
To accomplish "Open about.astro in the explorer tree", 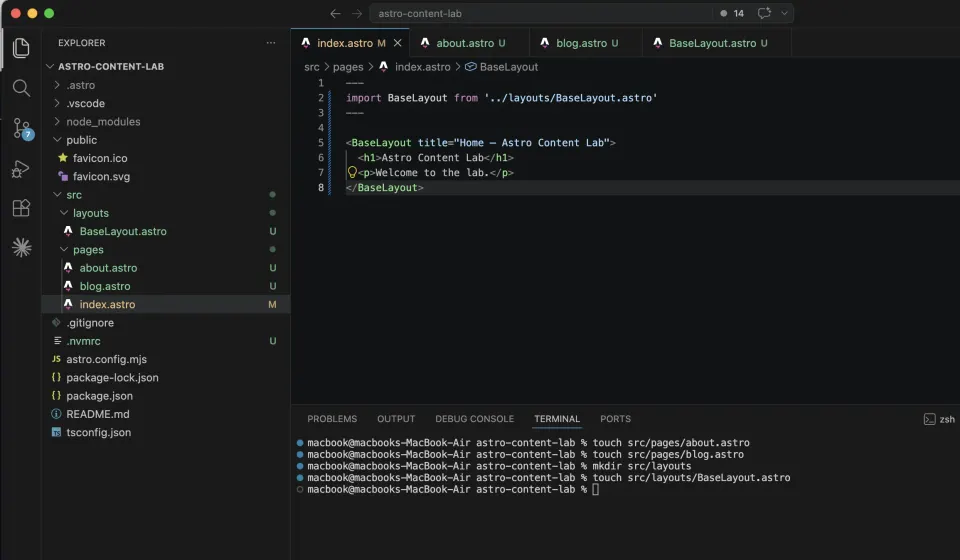I will tap(108, 268).
